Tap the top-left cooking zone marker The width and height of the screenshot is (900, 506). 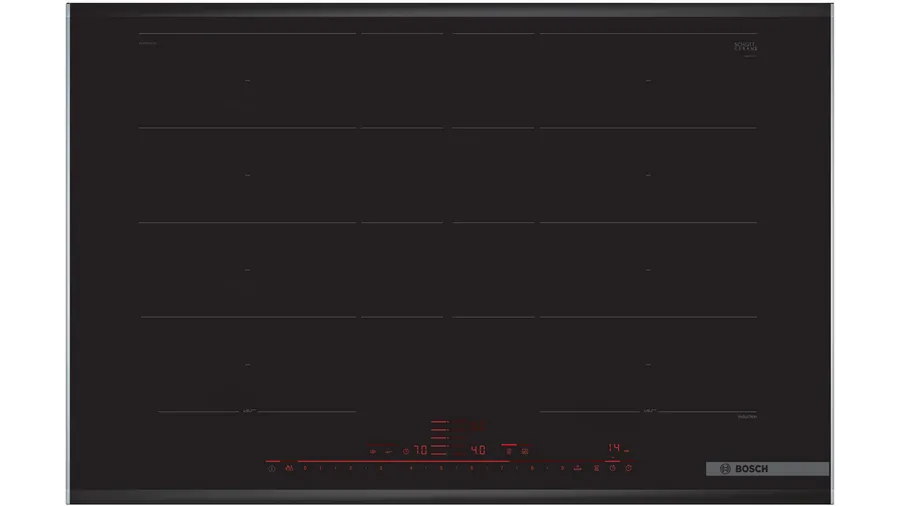point(247,80)
